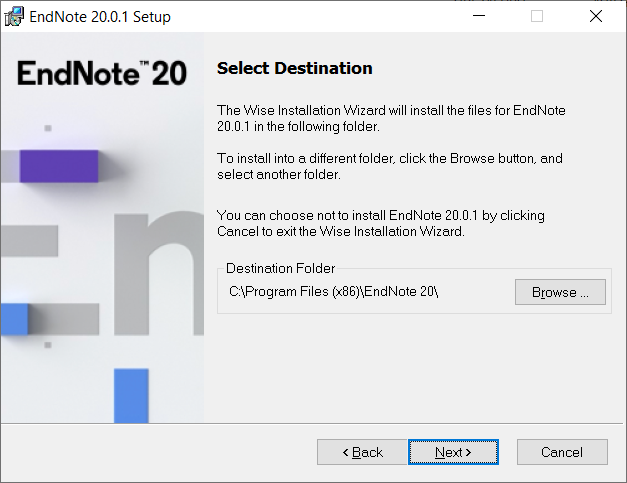Select the destination path C:\Program Files (x86)\EndNote 20\

point(333,292)
